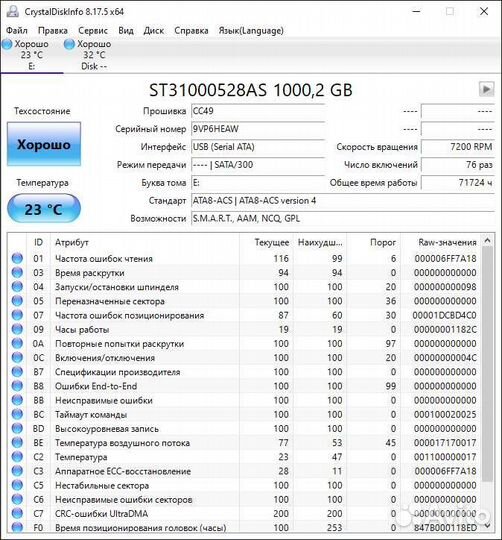Click the status icon for attribute 03
The width and height of the screenshot is (502, 540).
tap(17, 272)
